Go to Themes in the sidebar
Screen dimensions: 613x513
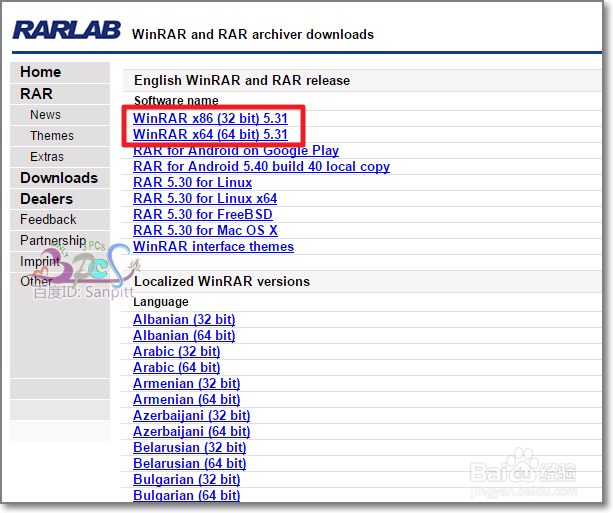pyautogui.click(x=52, y=136)
